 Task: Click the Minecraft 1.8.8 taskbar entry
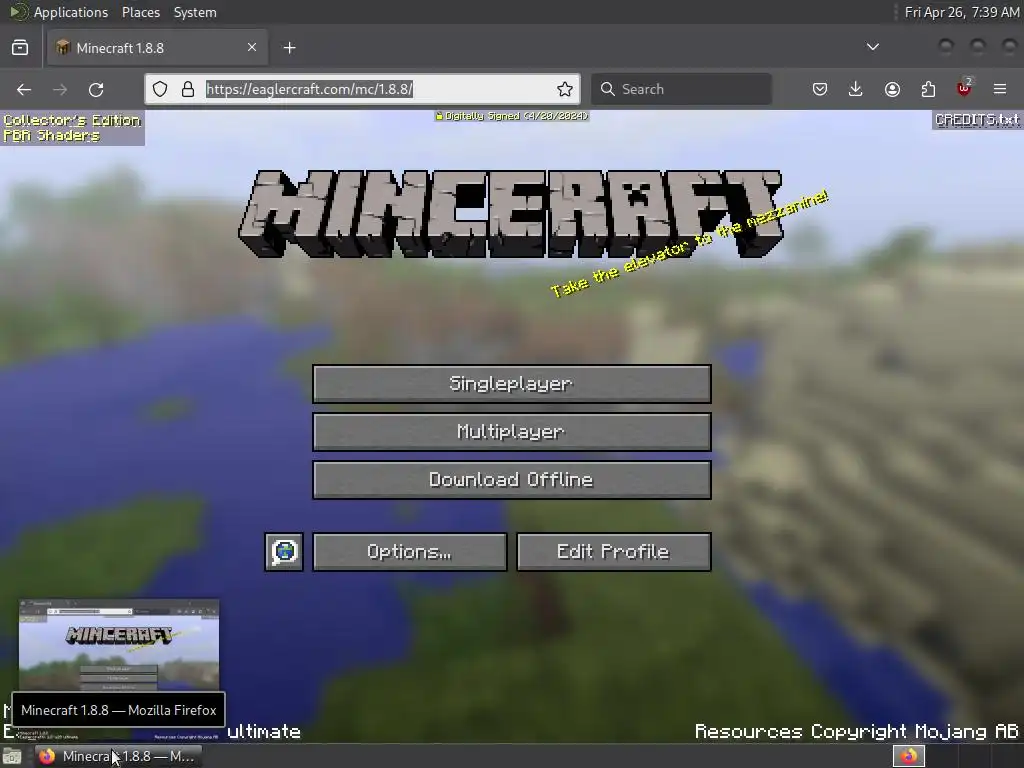pyautogui.click(x=118, y=756)
